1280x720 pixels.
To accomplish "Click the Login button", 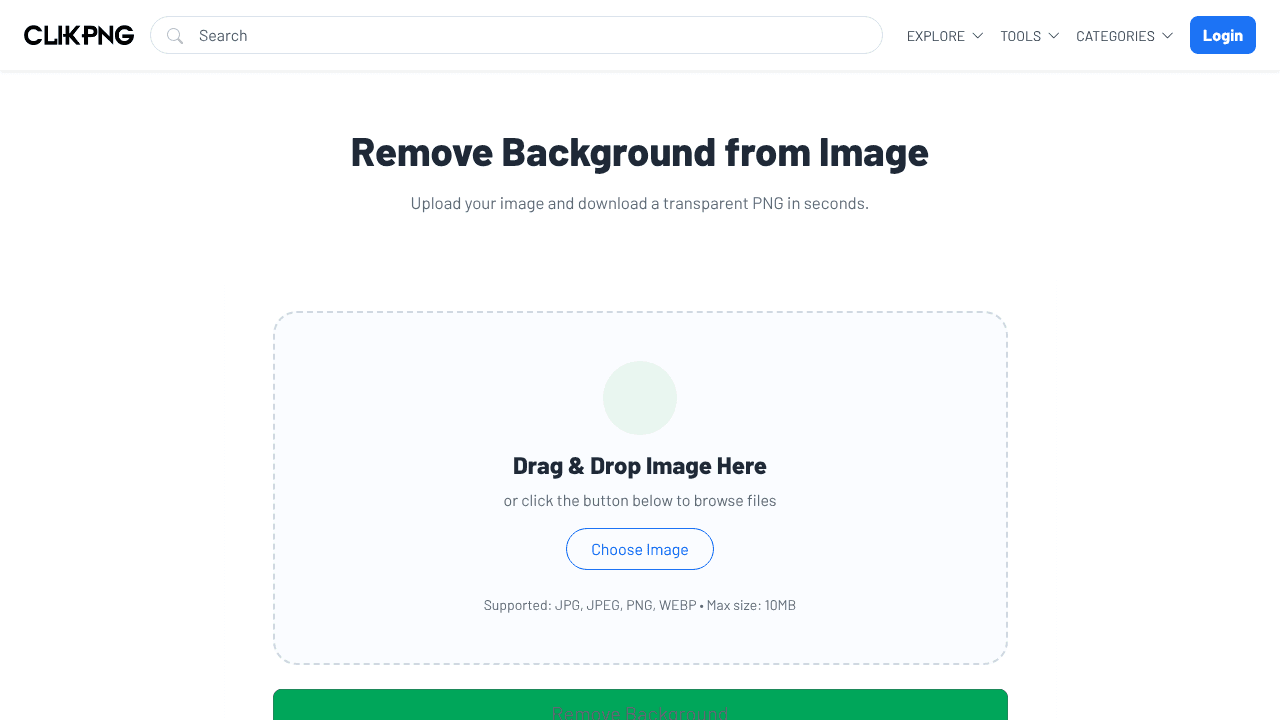I will pos(1223,35).
